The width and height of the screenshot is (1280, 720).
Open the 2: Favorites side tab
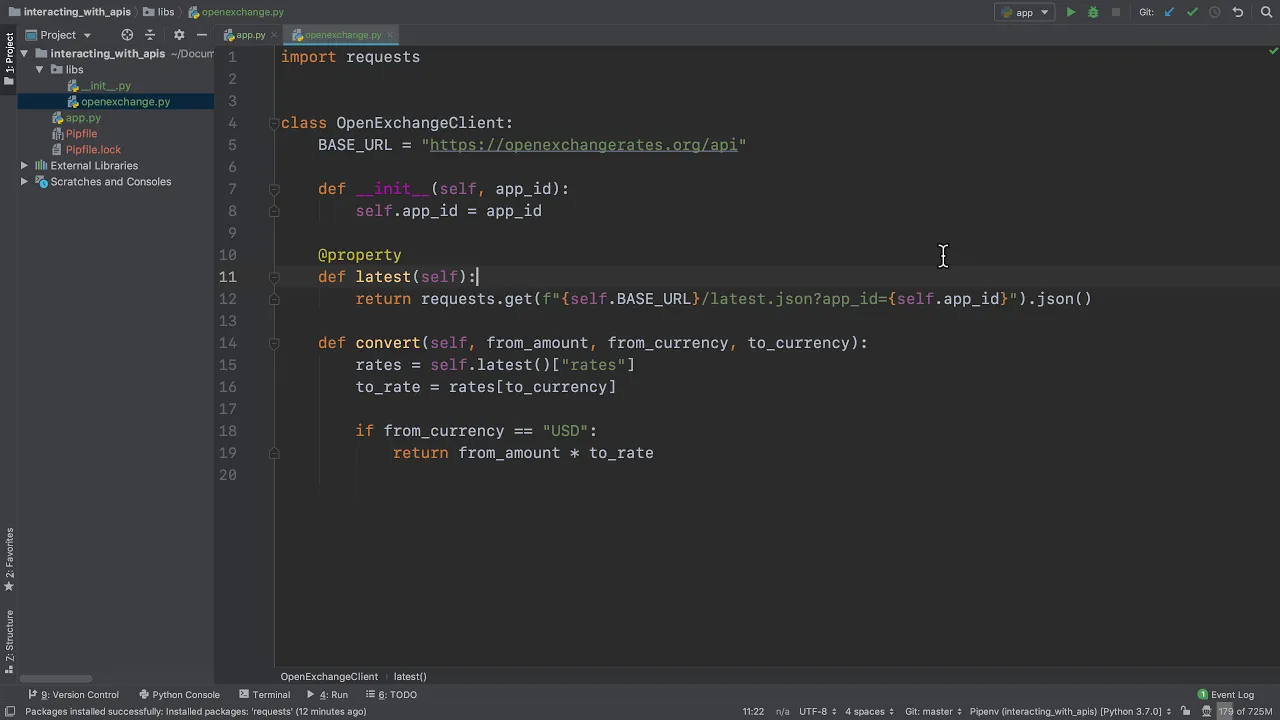tap(9, 560)
